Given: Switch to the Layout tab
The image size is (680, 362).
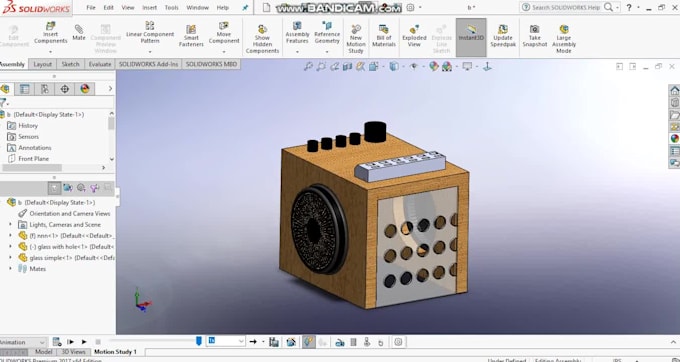Looking at the screenshot, I should point(42,64).
